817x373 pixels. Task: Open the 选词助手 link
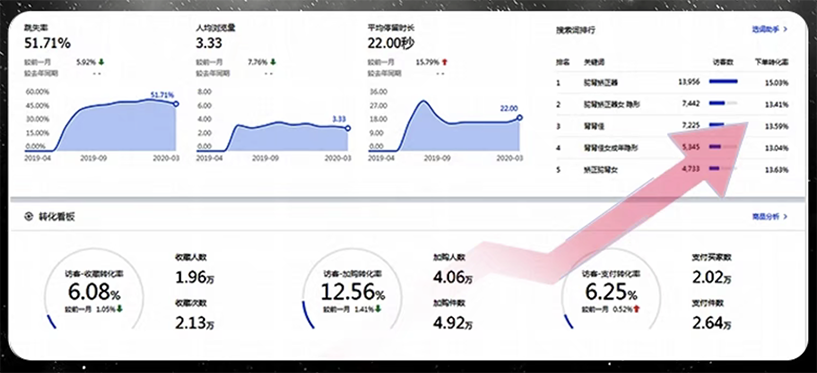coord(765,29)
